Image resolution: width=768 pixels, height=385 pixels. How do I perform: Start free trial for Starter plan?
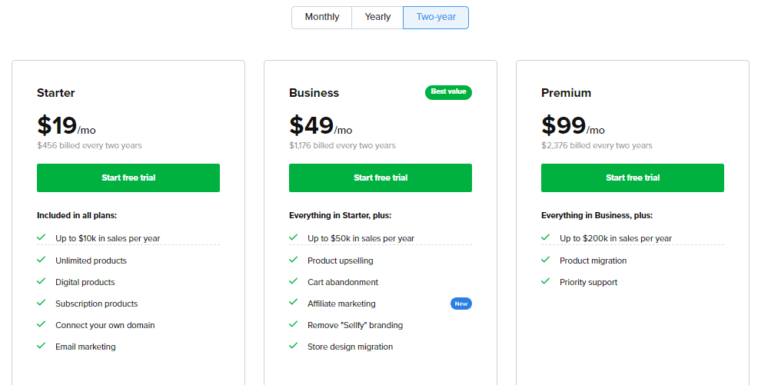(x=128, y=178)
